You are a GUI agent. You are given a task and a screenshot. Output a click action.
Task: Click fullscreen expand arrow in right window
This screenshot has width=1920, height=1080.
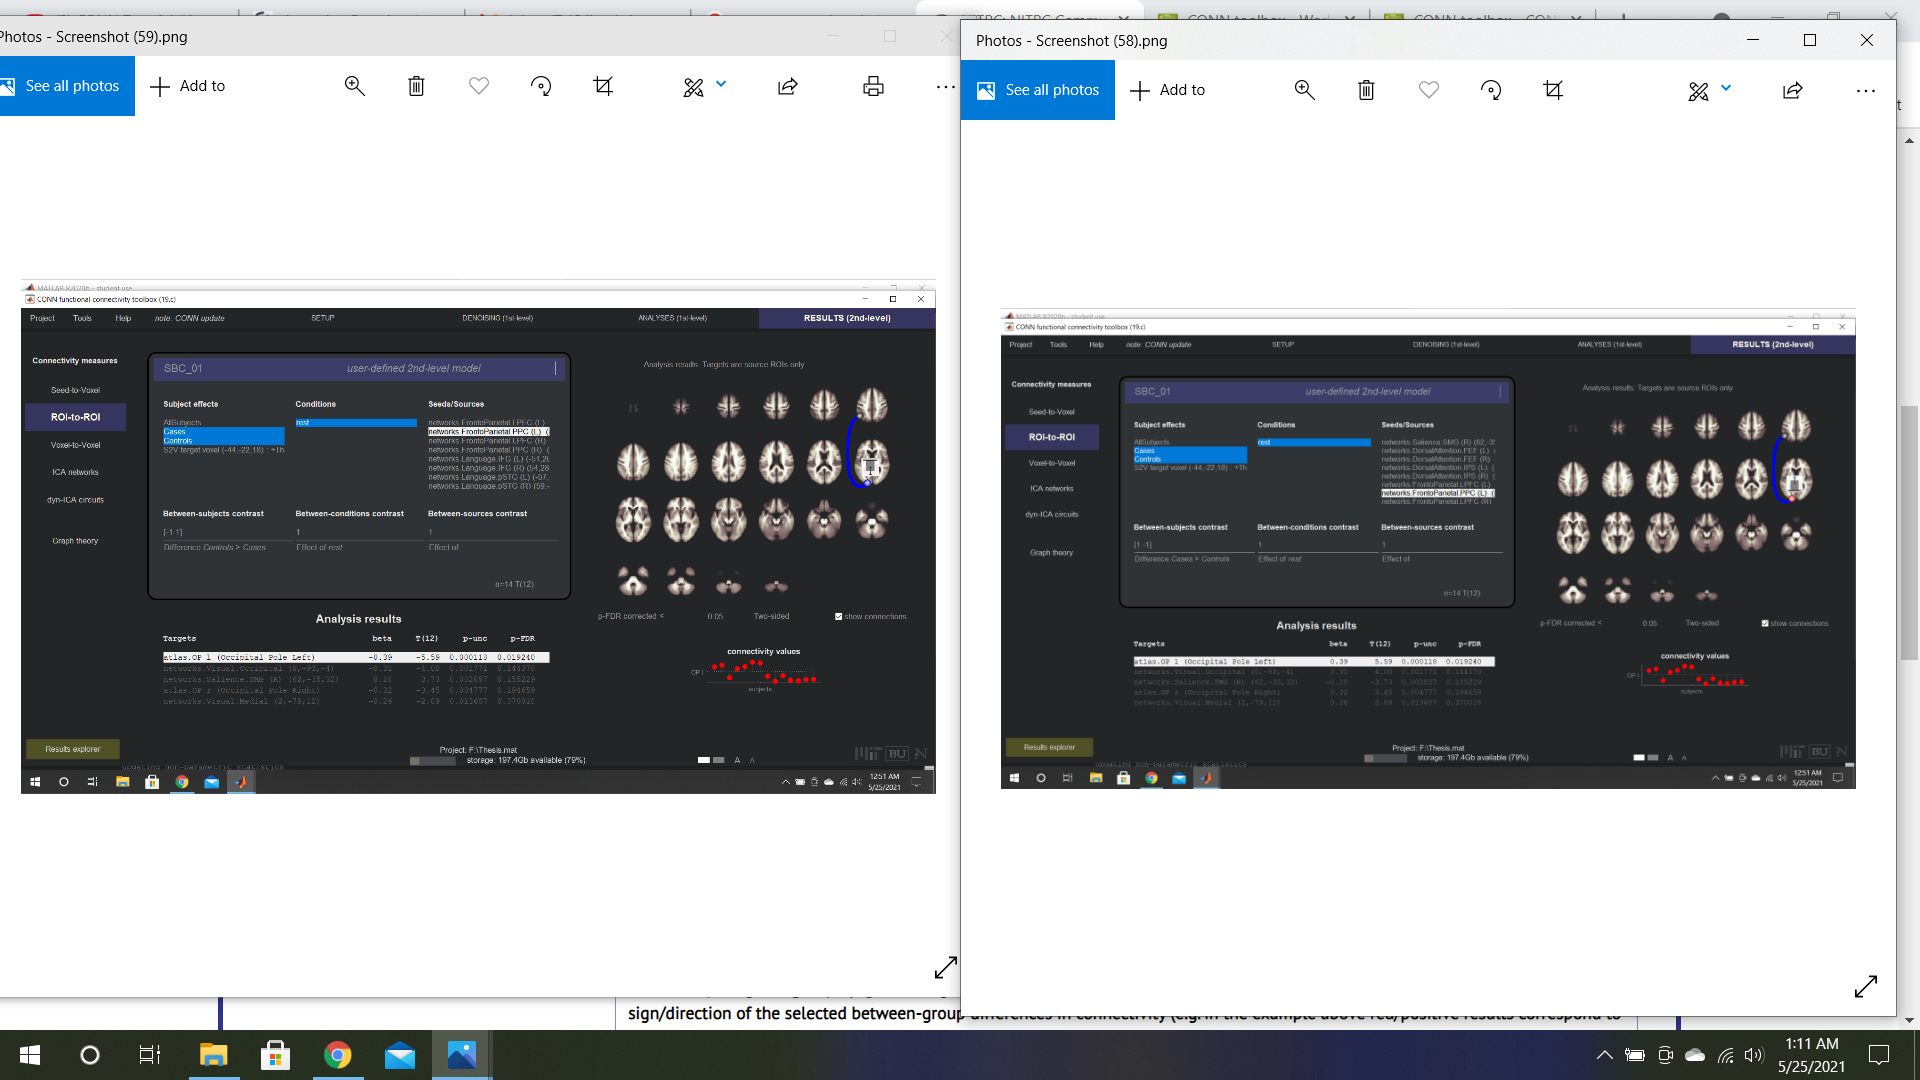[1866, 986]
